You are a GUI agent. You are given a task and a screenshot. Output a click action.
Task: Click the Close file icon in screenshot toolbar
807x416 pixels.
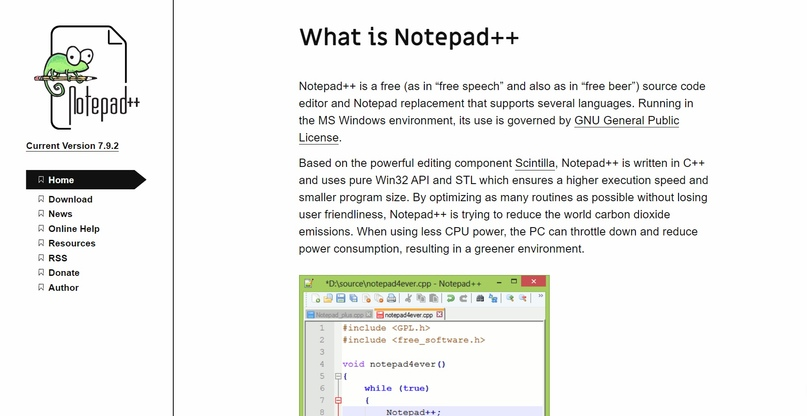coord(366,298)
